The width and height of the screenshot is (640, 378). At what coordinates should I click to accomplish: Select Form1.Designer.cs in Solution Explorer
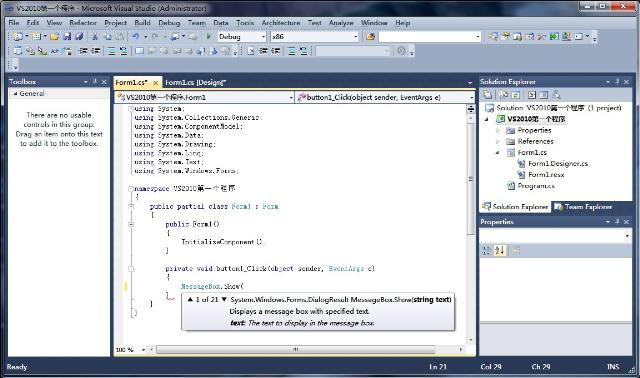(x=558, y=164)
